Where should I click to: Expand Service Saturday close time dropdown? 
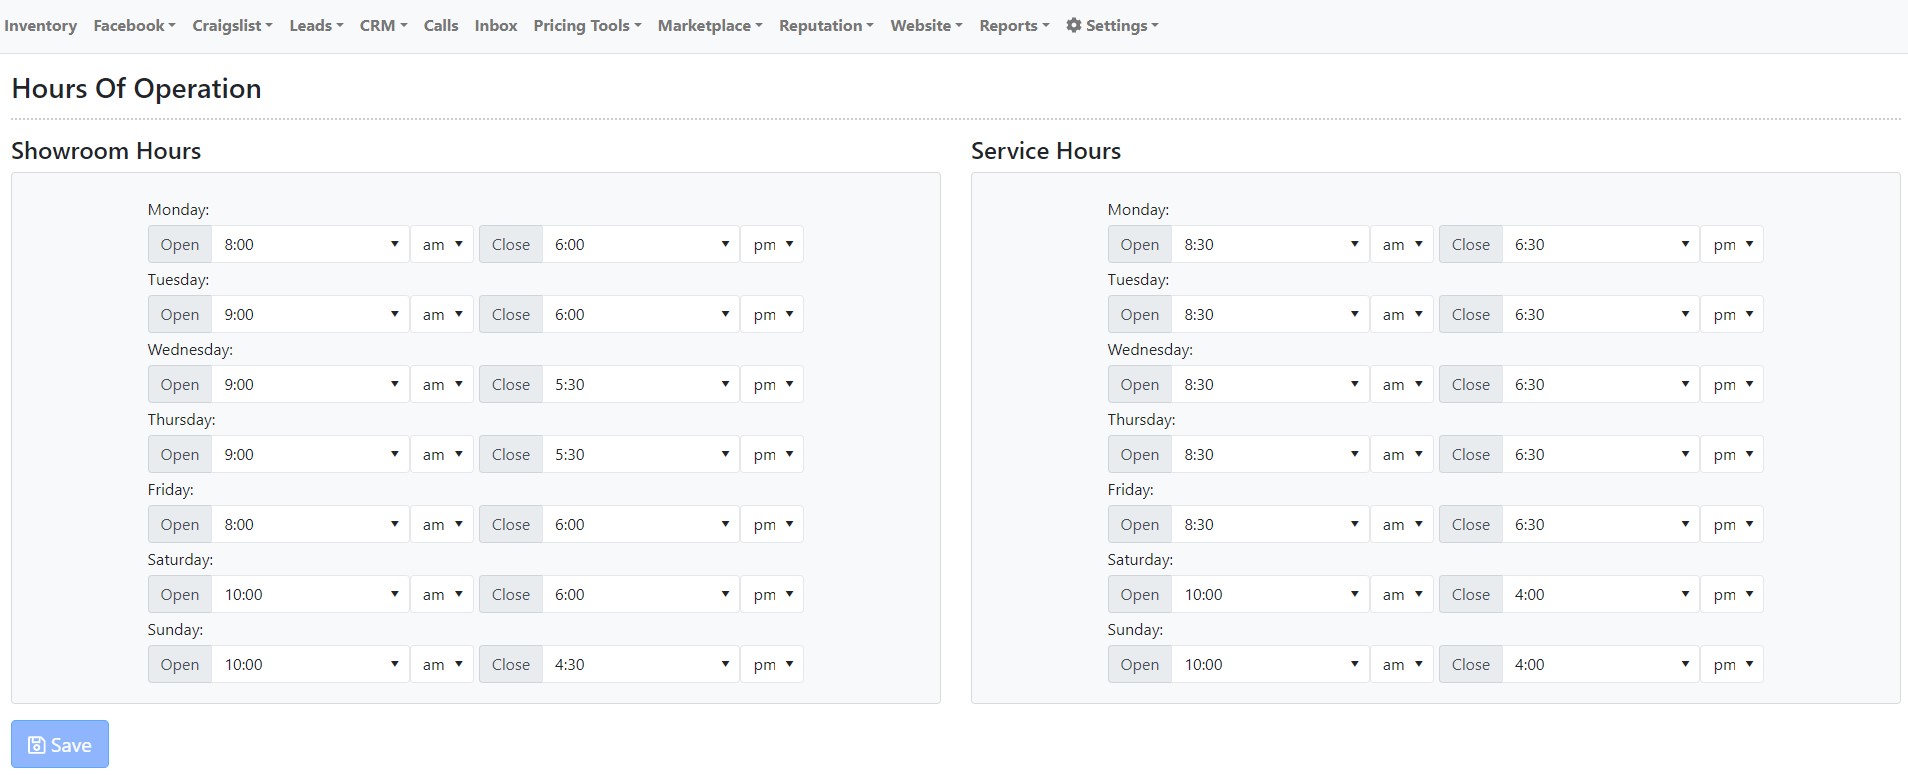pos(1600,595)
